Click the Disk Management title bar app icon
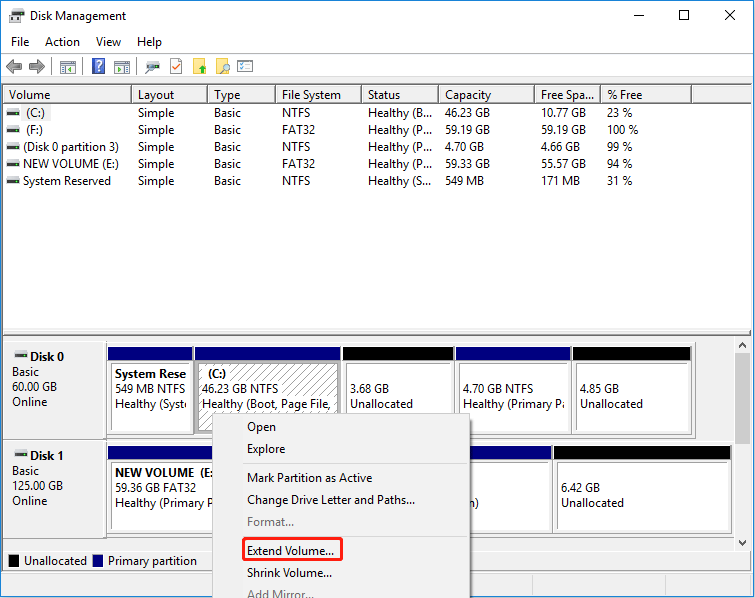This screenshot has width=755, height=598. 16,16
